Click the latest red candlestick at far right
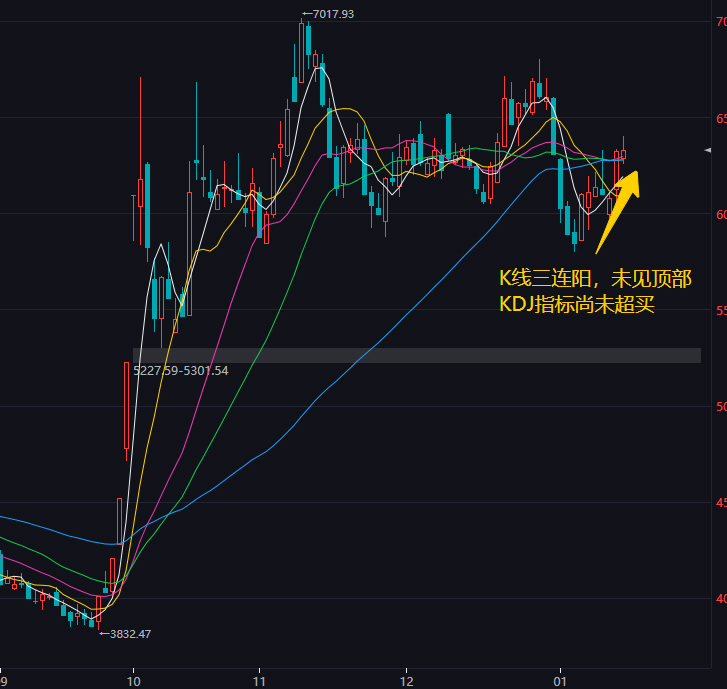 click(624, 155)
